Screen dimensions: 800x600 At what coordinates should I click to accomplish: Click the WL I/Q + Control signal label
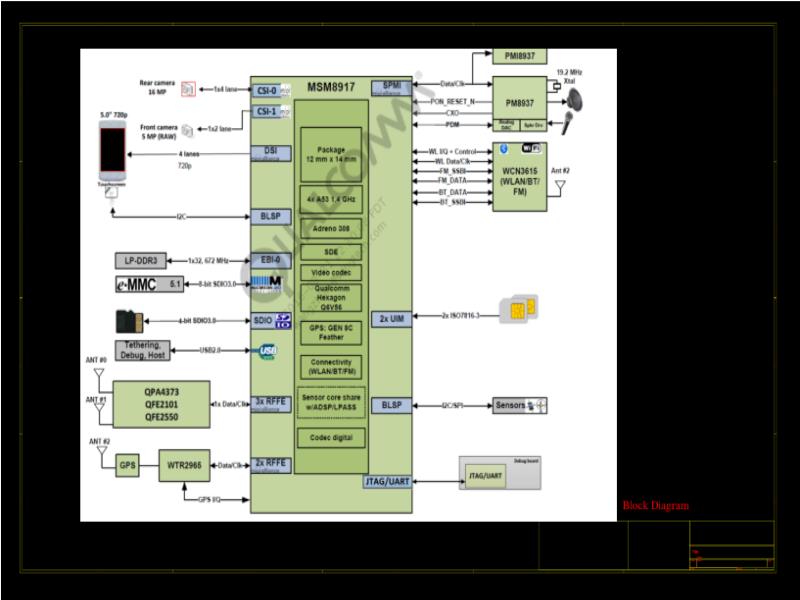pyautogui.click(x=452, y=152)
